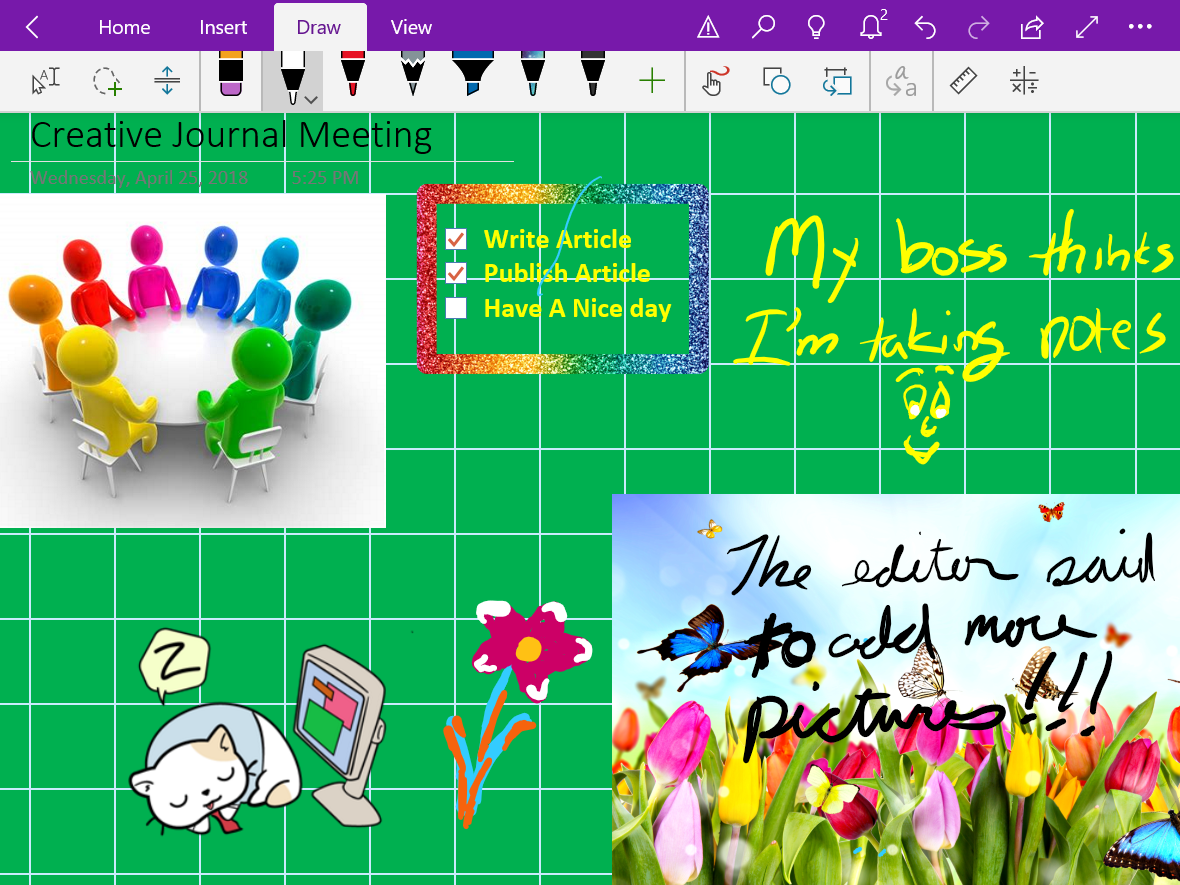Open the View tab
The image size is (1180, 885).
411,27
